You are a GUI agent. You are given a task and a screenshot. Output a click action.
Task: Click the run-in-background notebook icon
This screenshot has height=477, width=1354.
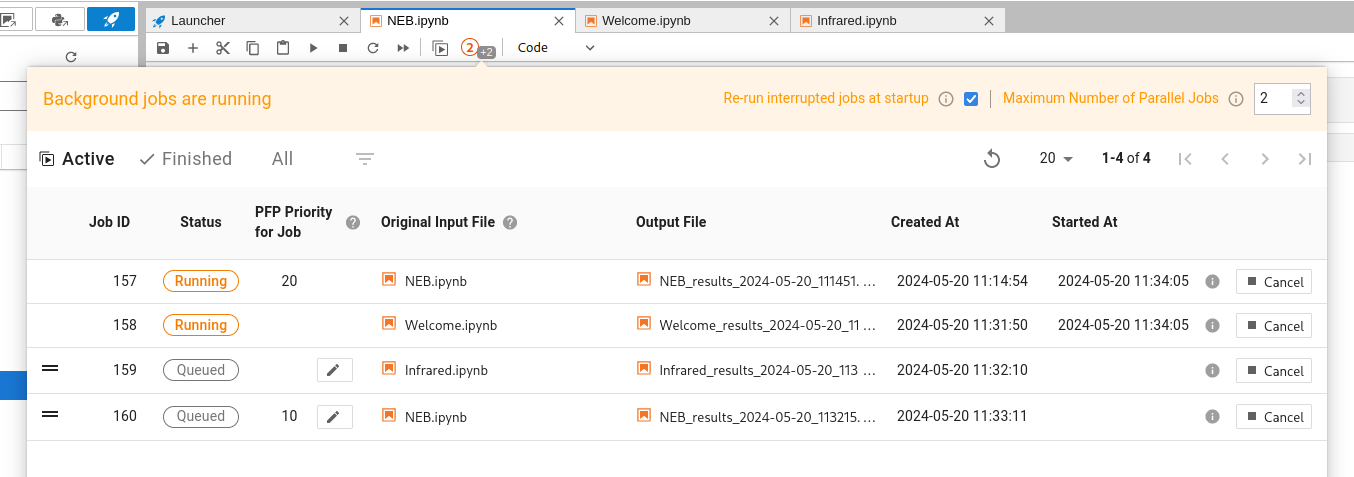point(440,48)
